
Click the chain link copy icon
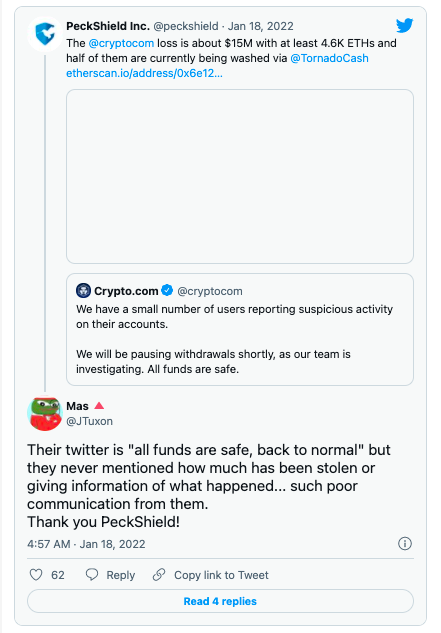point(159,574)
